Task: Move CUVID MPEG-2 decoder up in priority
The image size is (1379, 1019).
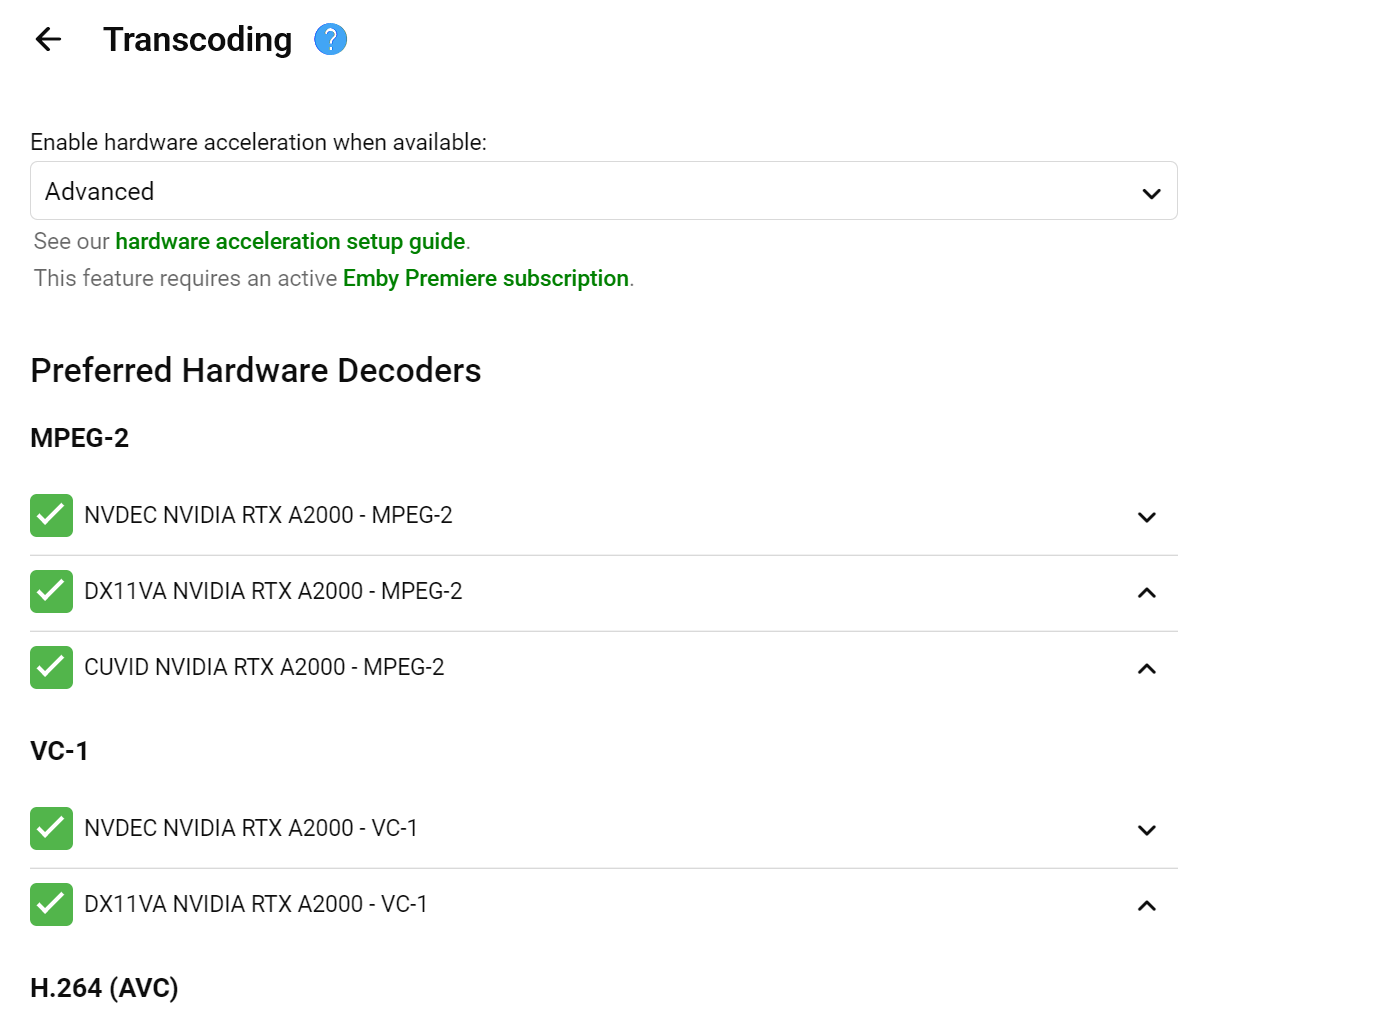Action: (x=1147, y=669)
